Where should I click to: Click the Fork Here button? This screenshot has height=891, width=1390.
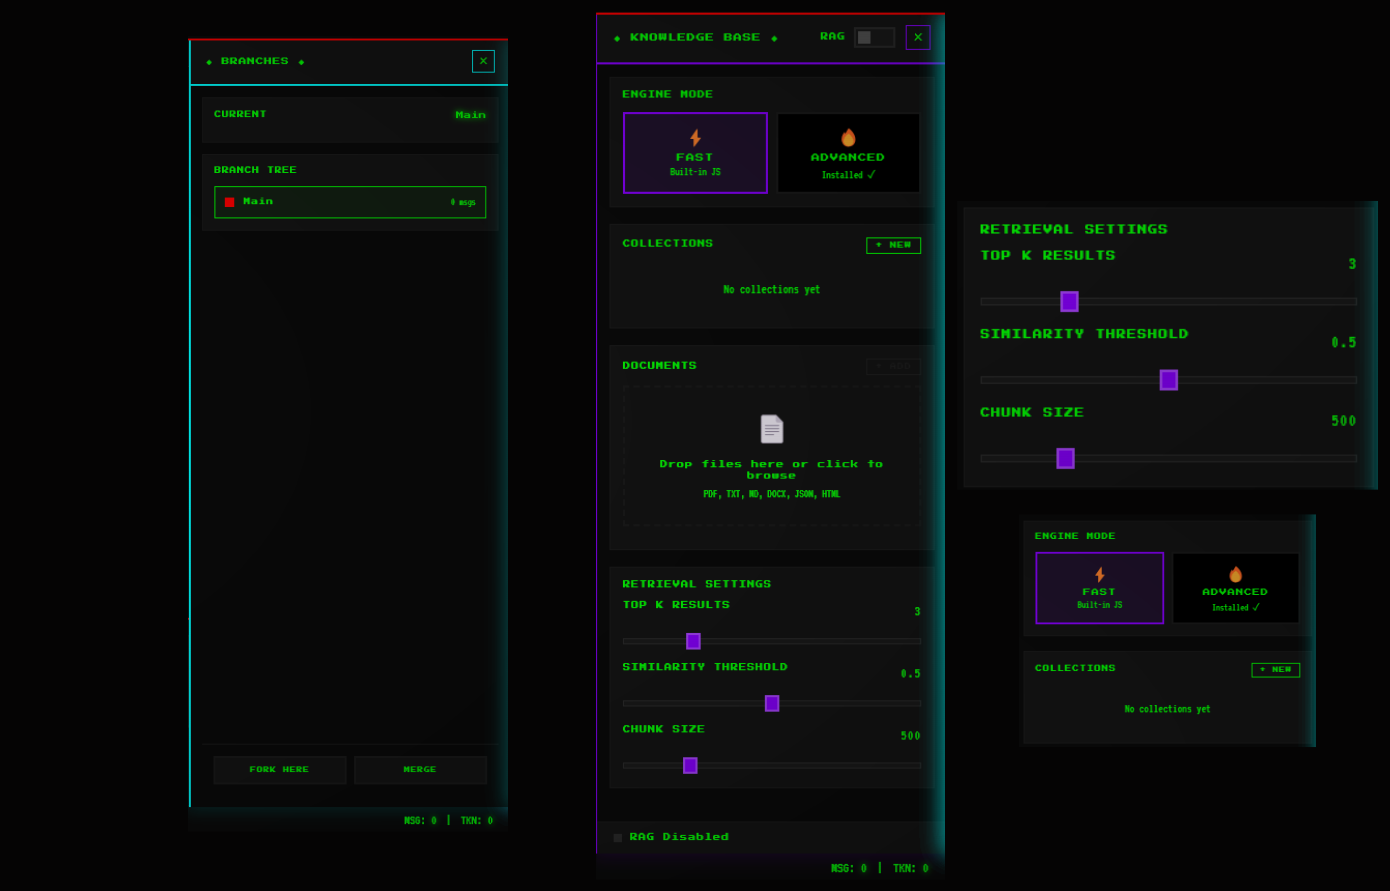pyautogui.click(x=279, y=770)
